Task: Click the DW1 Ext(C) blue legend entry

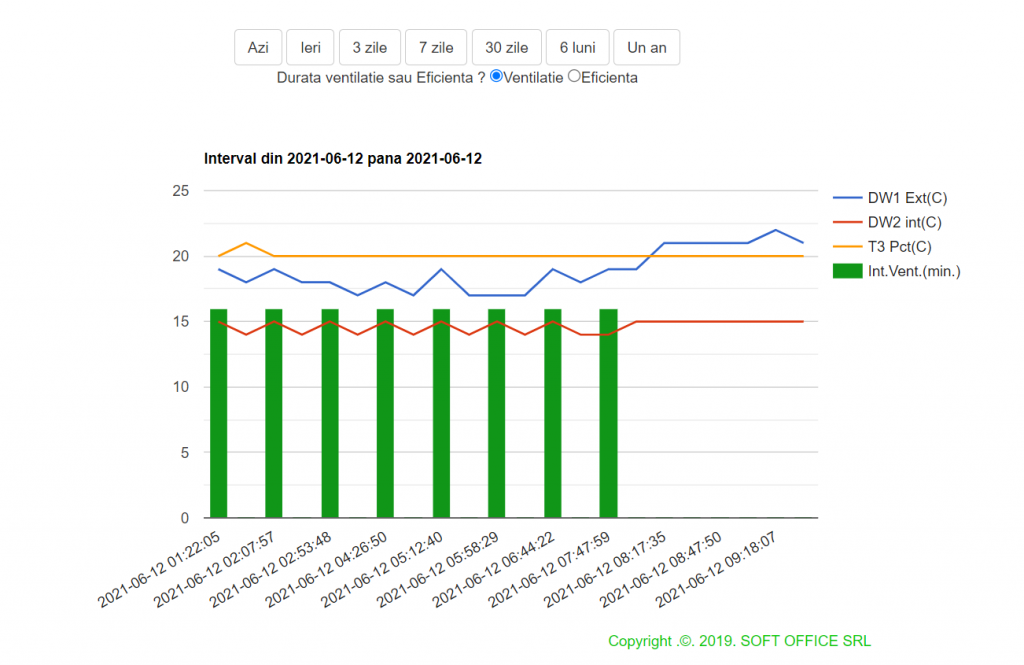Action: click(x=907, y=198)
